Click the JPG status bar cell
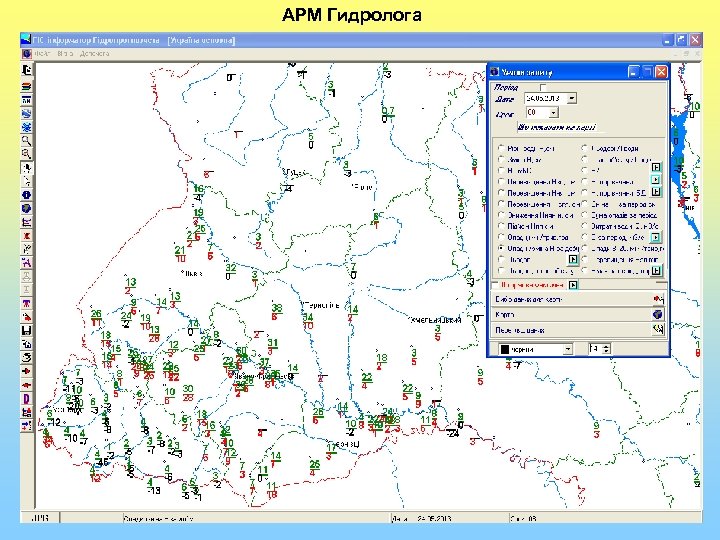720x540 pixels. (40, 518)
